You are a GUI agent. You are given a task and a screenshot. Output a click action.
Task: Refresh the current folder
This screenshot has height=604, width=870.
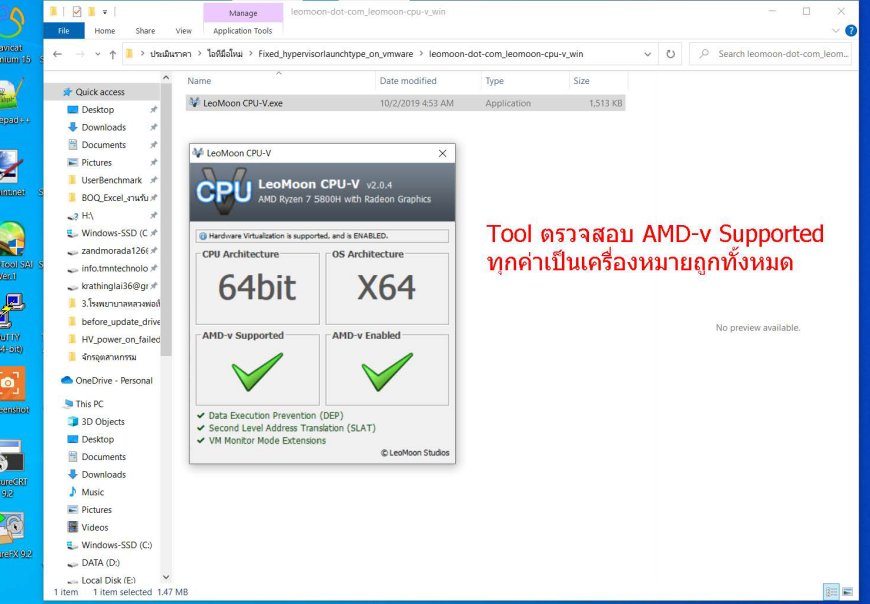670,54
